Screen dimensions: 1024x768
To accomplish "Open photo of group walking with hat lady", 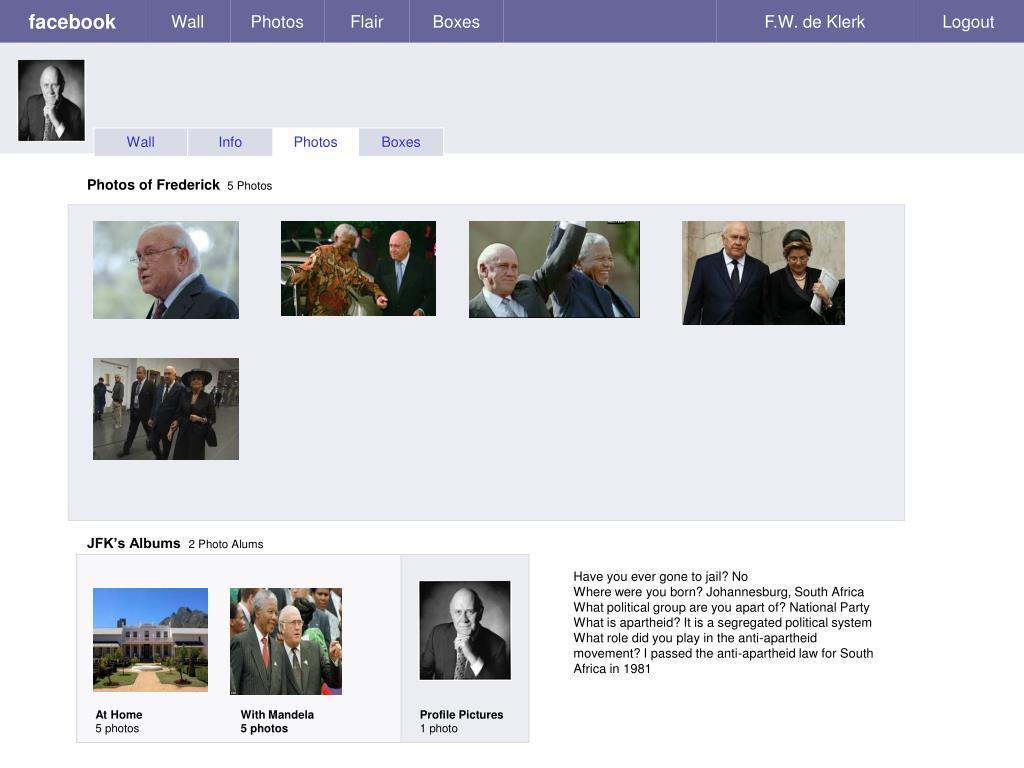I will [166, 409].
